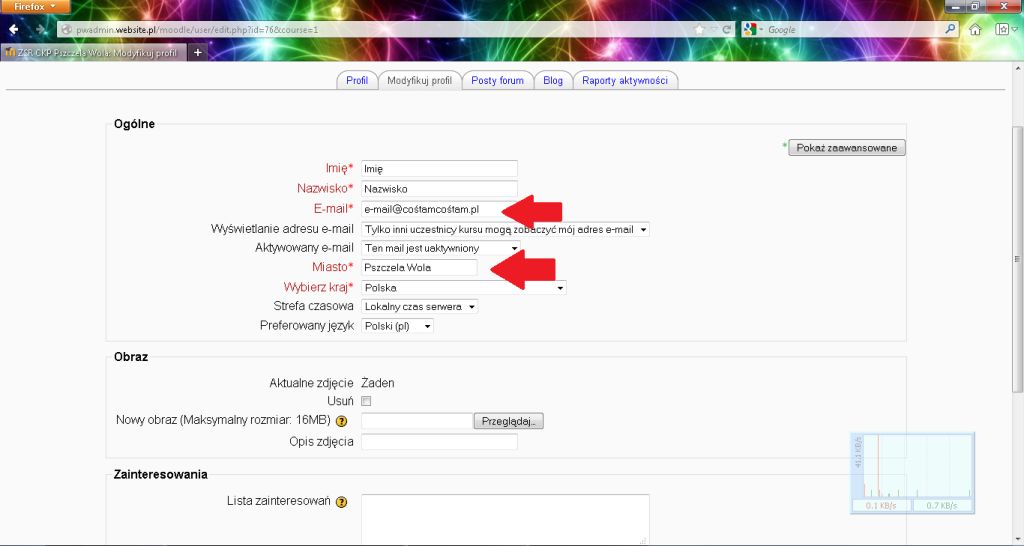This screenshot has height=546, width=1024.
Task: Open a new tab with plus button
Action: click(x=198, y=52)
